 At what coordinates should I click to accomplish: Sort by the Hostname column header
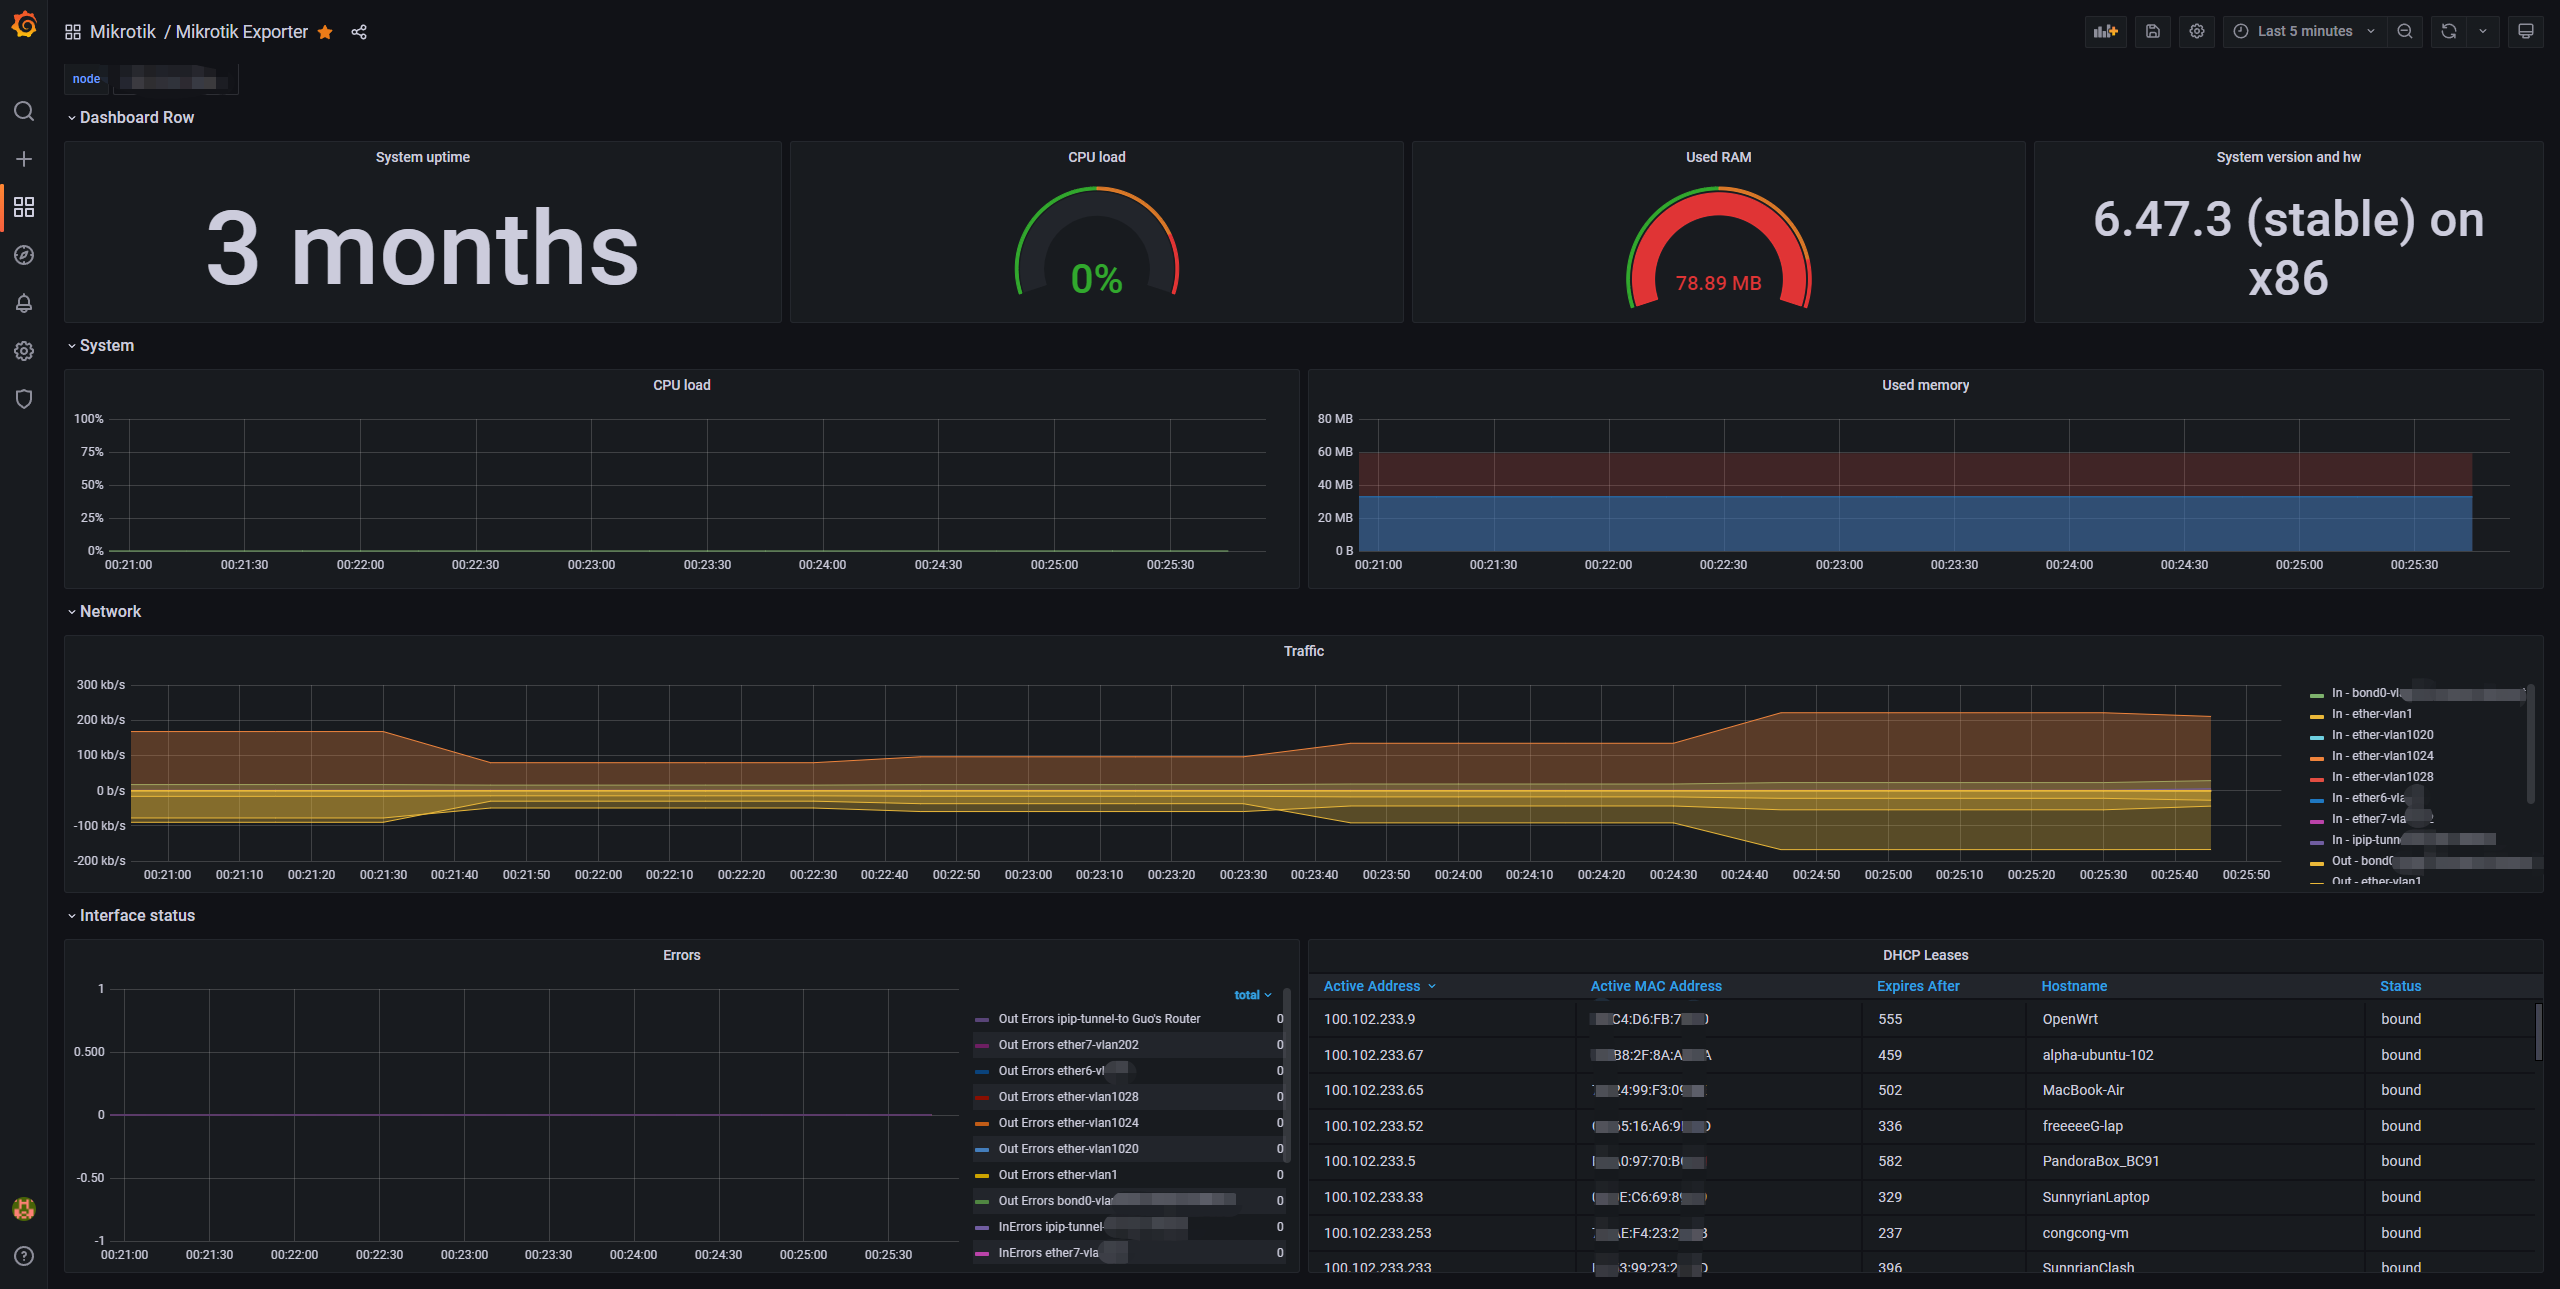point(2074,986)
